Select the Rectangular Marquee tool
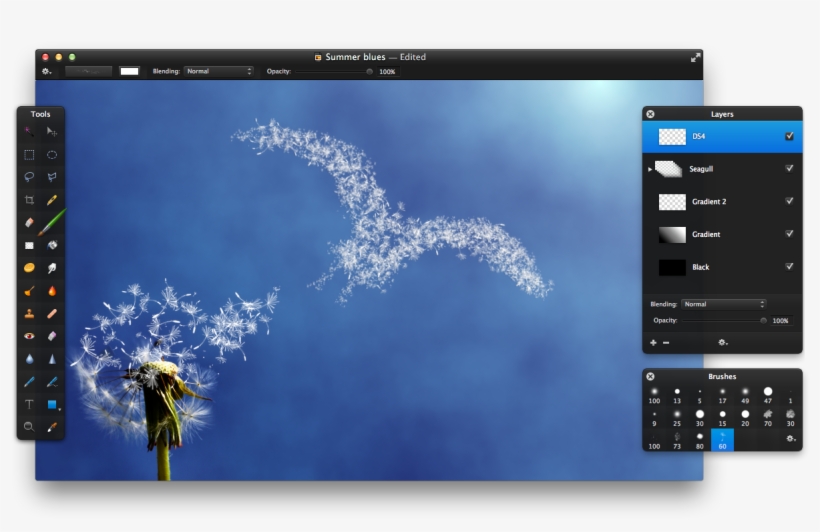 (29, 154)
